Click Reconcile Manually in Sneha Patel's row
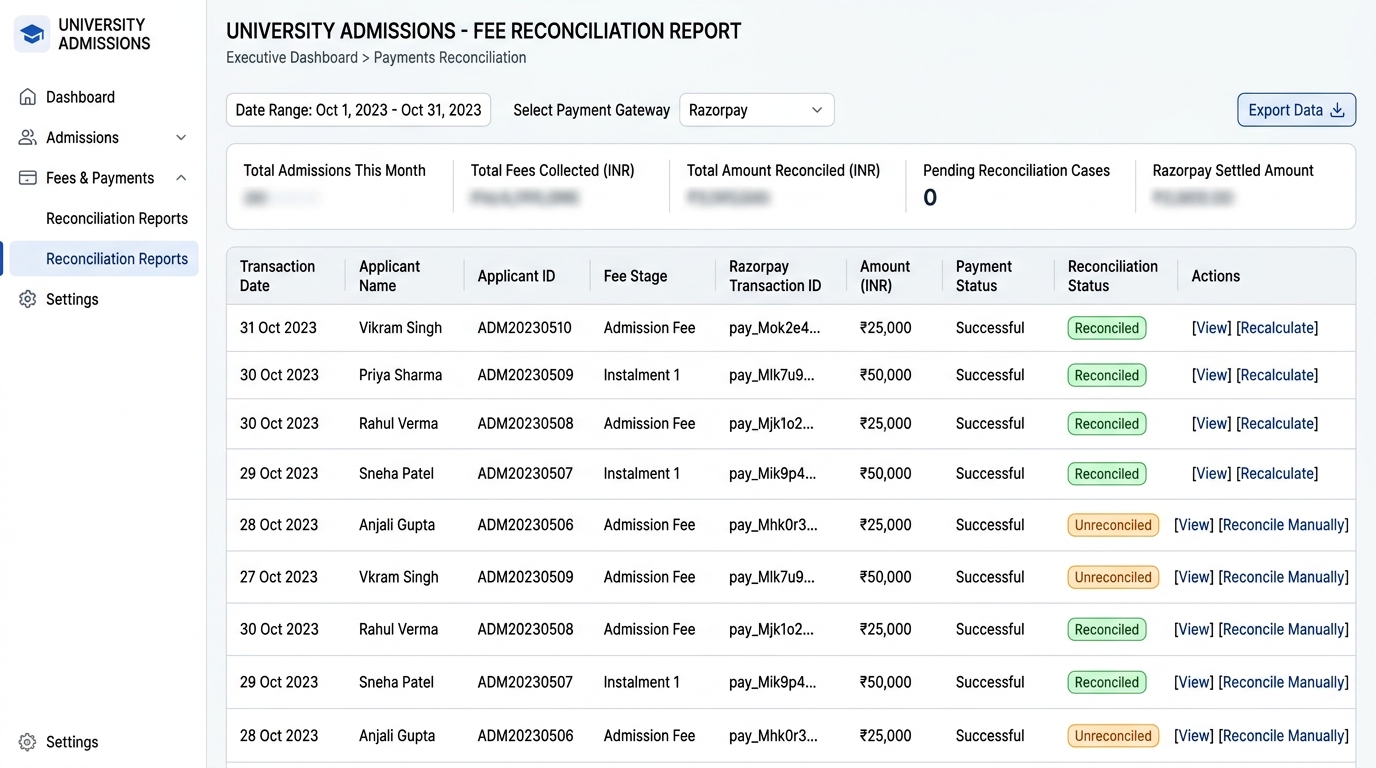The height and width of the screenshot is (768, 1376). click(1283, 682)
